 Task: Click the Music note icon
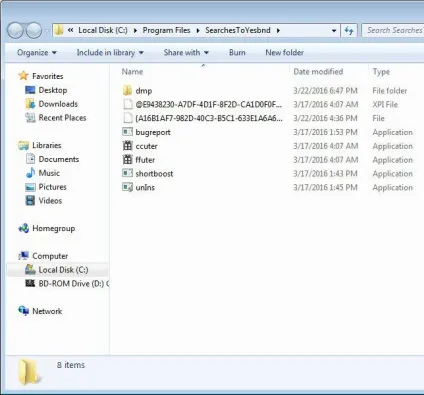click(30, 173)
